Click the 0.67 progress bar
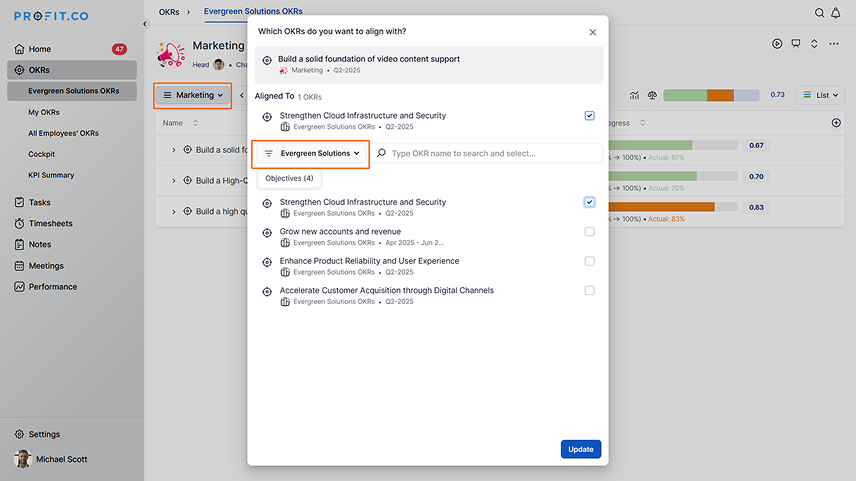 click(x=673, y=145)
